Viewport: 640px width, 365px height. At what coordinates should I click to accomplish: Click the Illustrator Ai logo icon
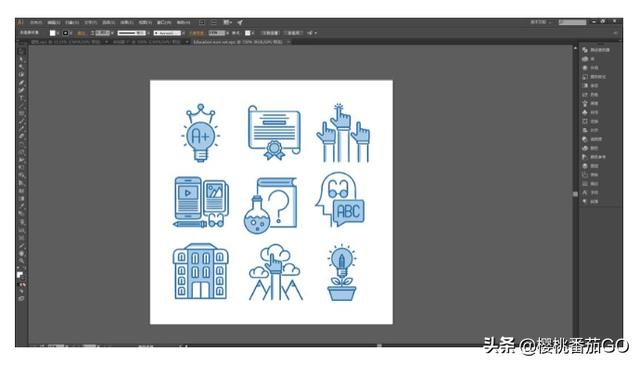[x=21, y=22]
